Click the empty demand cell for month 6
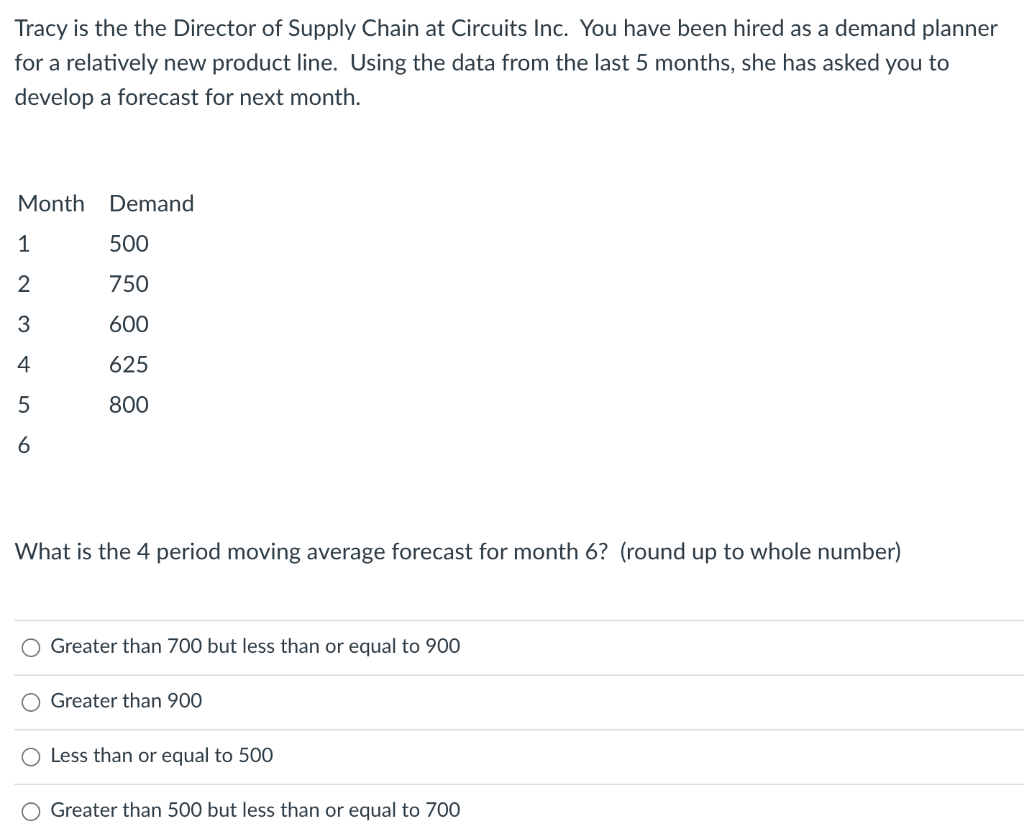Viewport: 1024px width, 834px height. (128, 444)
